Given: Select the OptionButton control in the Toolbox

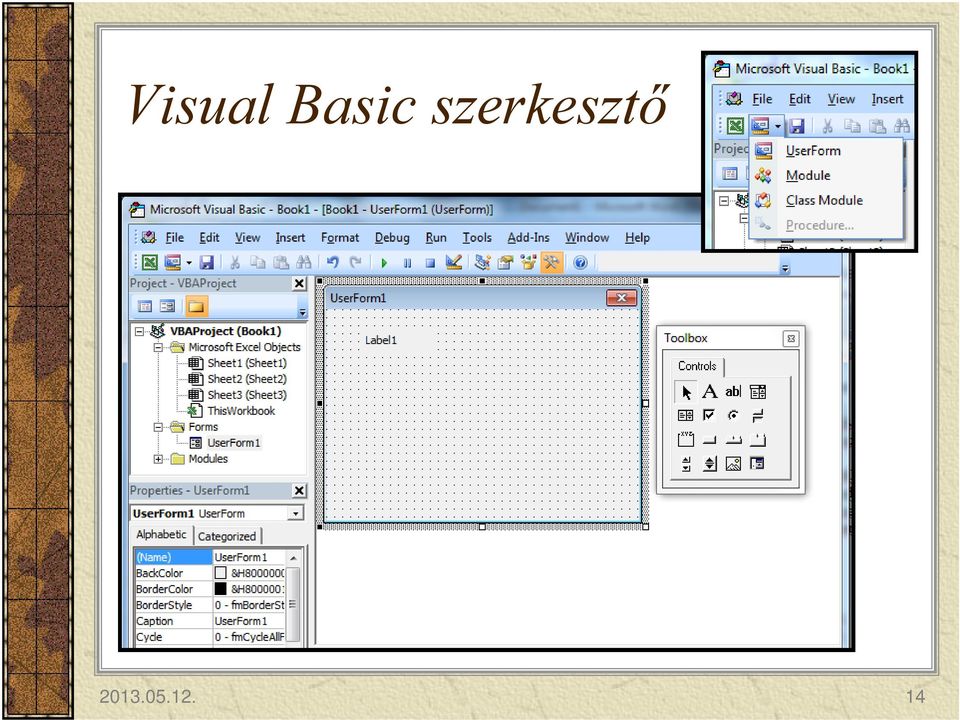Looking at the screenshot, I should tap(733, 416).
